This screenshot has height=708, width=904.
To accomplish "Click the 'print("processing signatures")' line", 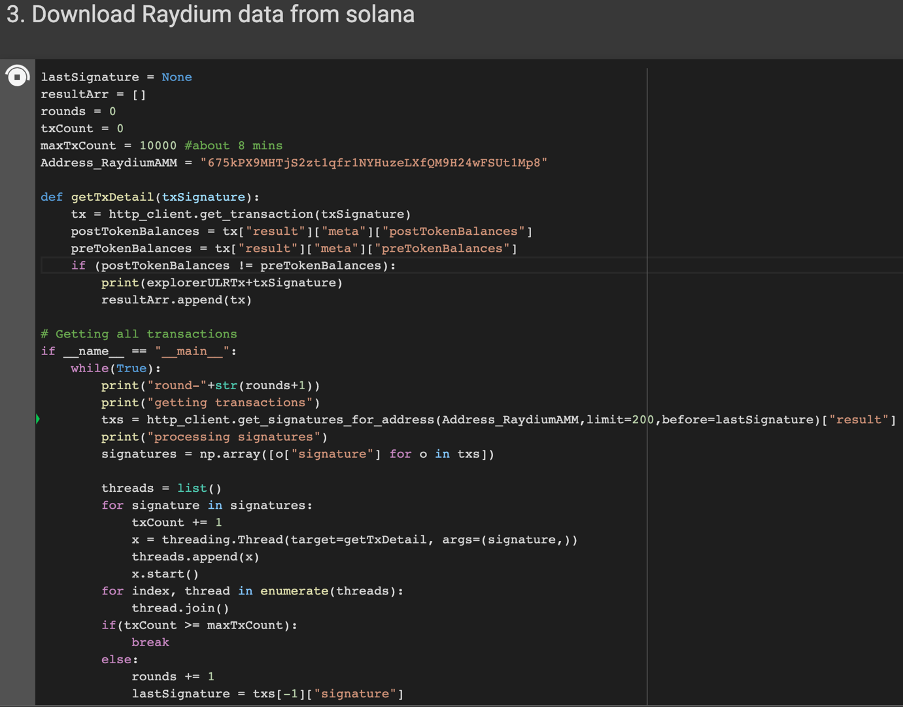I will (214, 437).
